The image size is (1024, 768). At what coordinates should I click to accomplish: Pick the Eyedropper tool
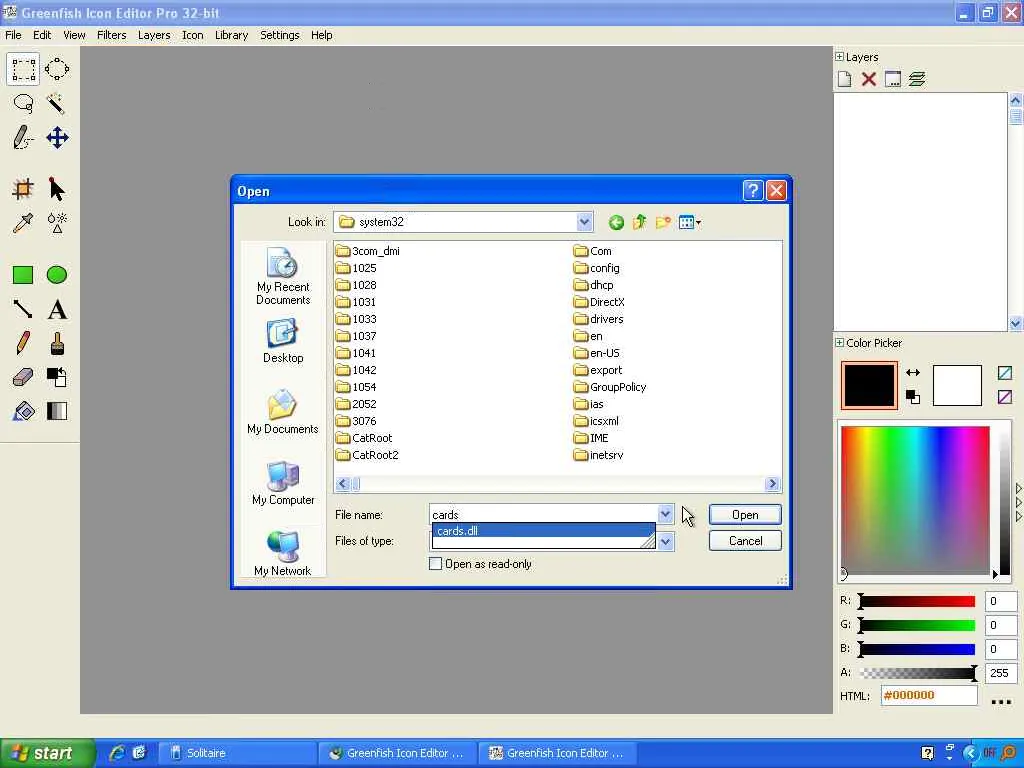click(23, 223)
